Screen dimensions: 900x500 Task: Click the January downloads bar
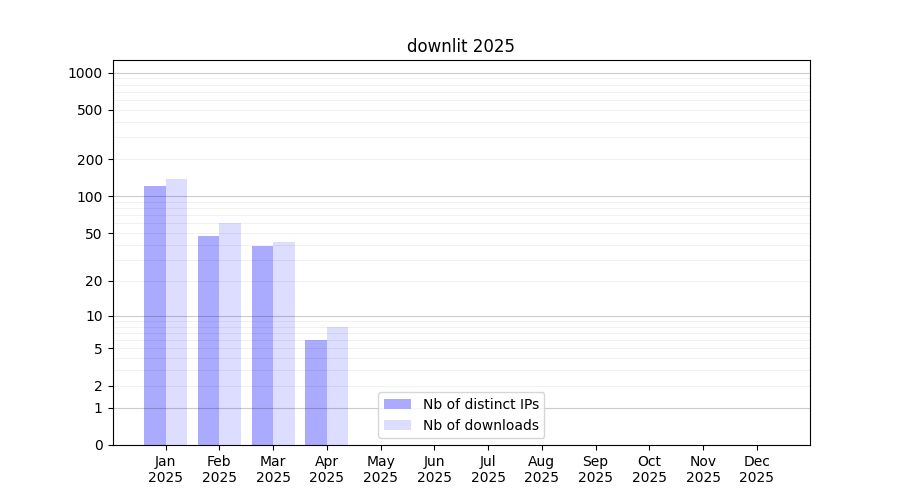coord(177,312)
